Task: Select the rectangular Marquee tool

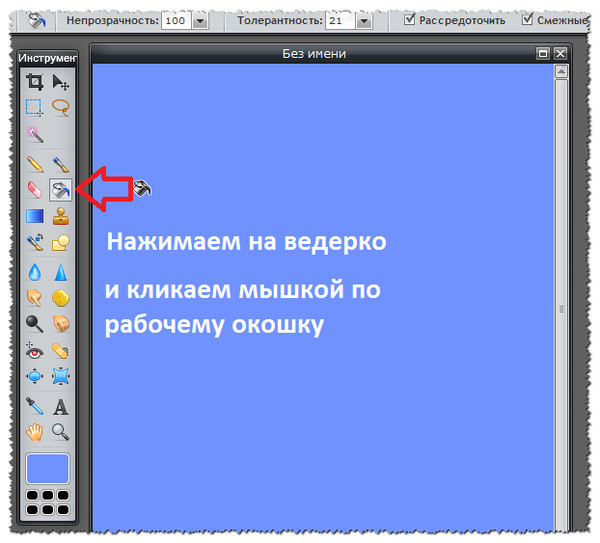Action: [x=34, y=108]
